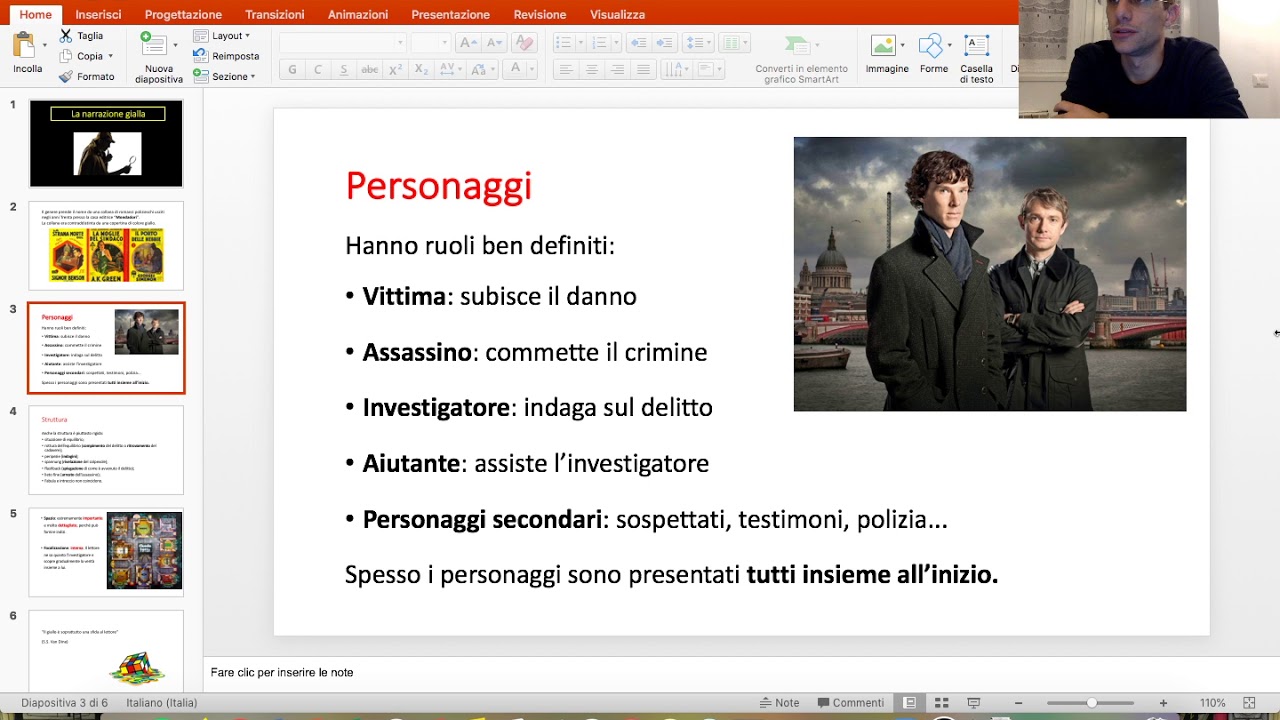
Task: Toggle Note pane in status bar
Action: (779, 703)
